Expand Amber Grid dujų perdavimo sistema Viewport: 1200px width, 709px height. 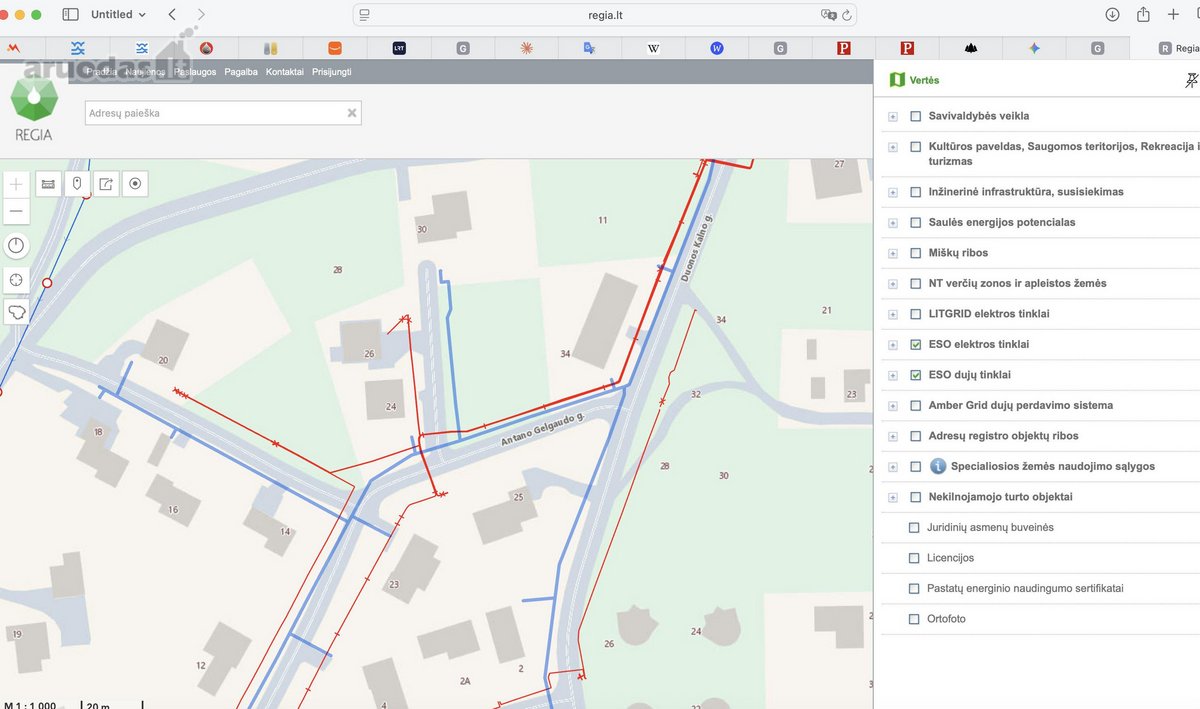pos(893,406)
